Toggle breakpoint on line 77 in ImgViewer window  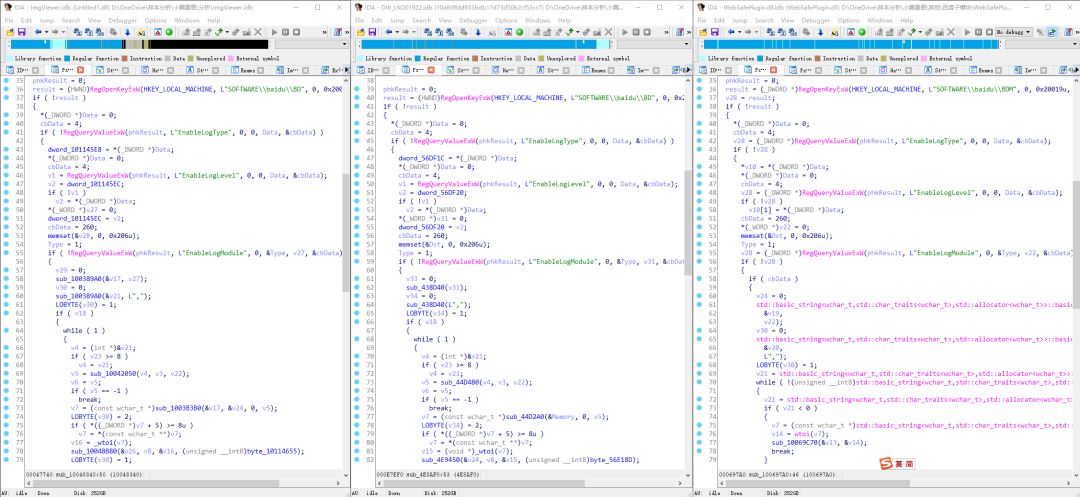6,442
